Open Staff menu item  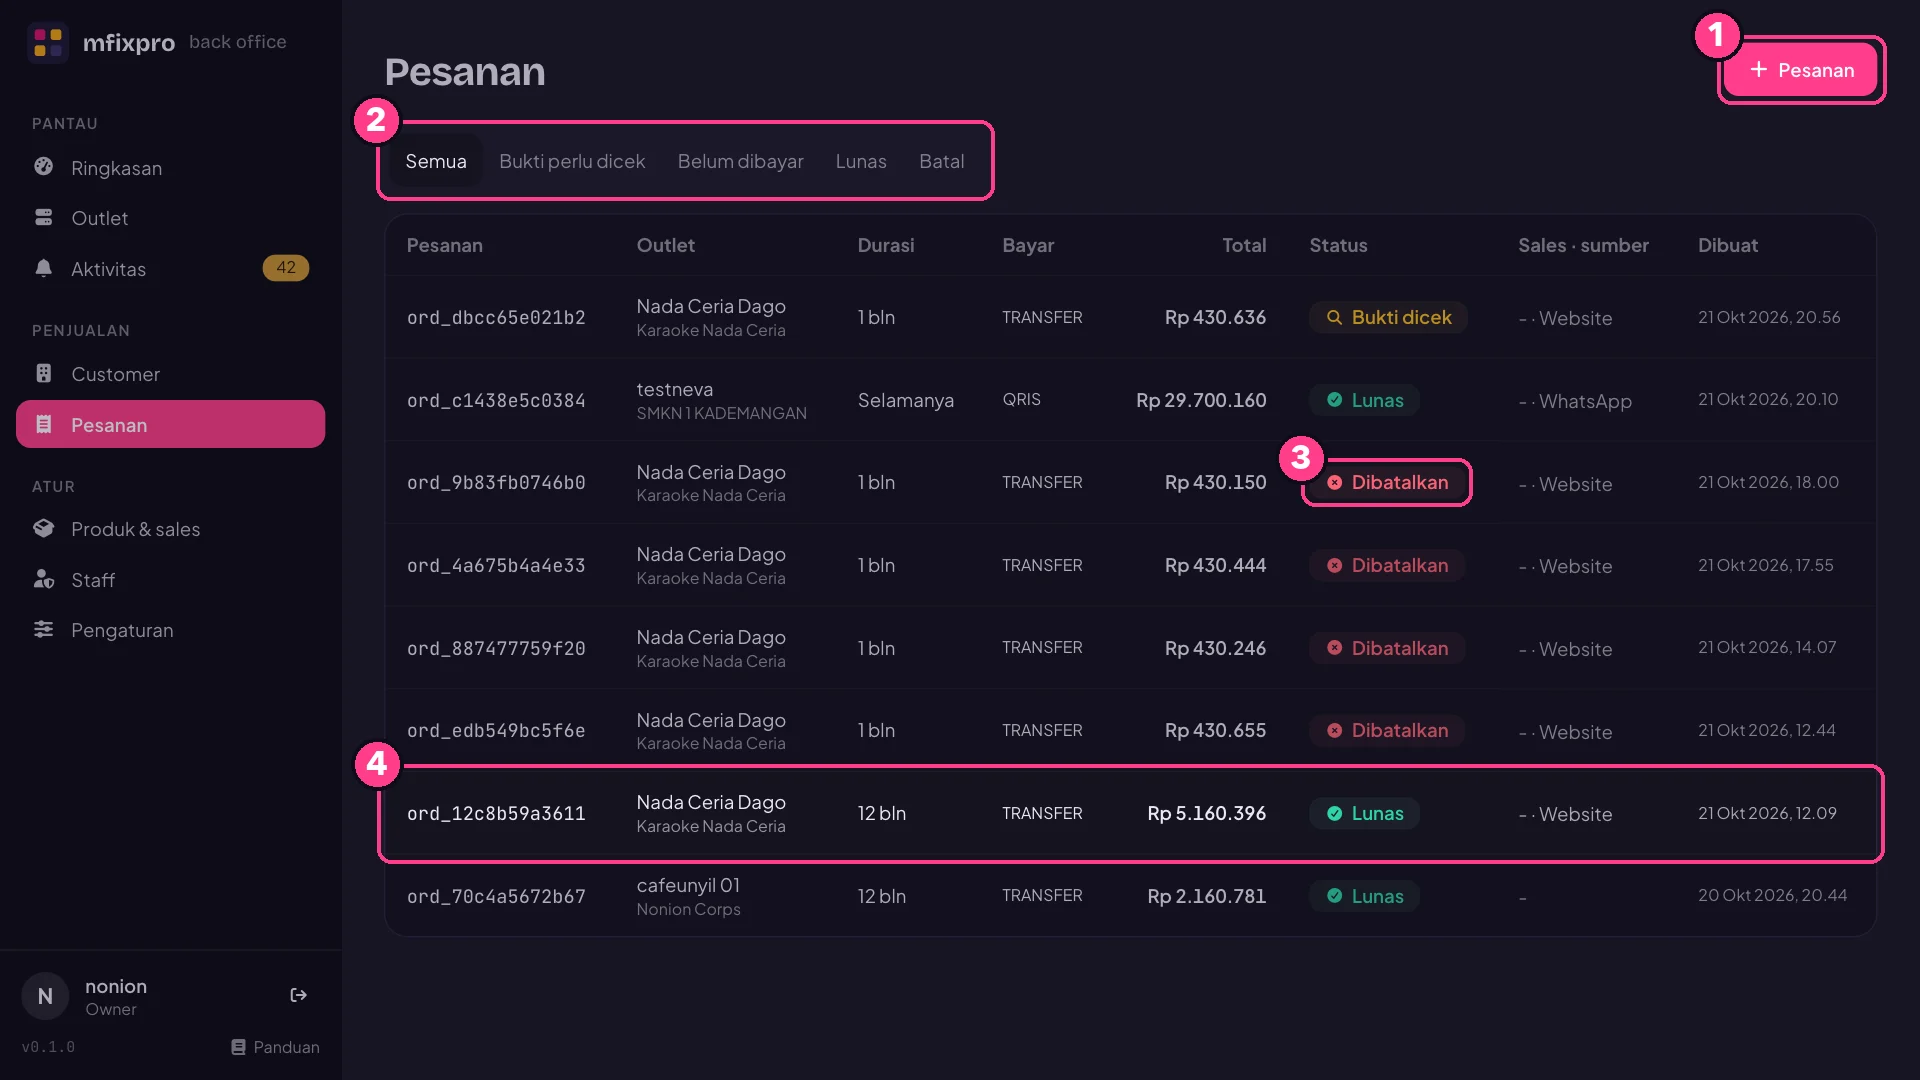pos(170,580)
